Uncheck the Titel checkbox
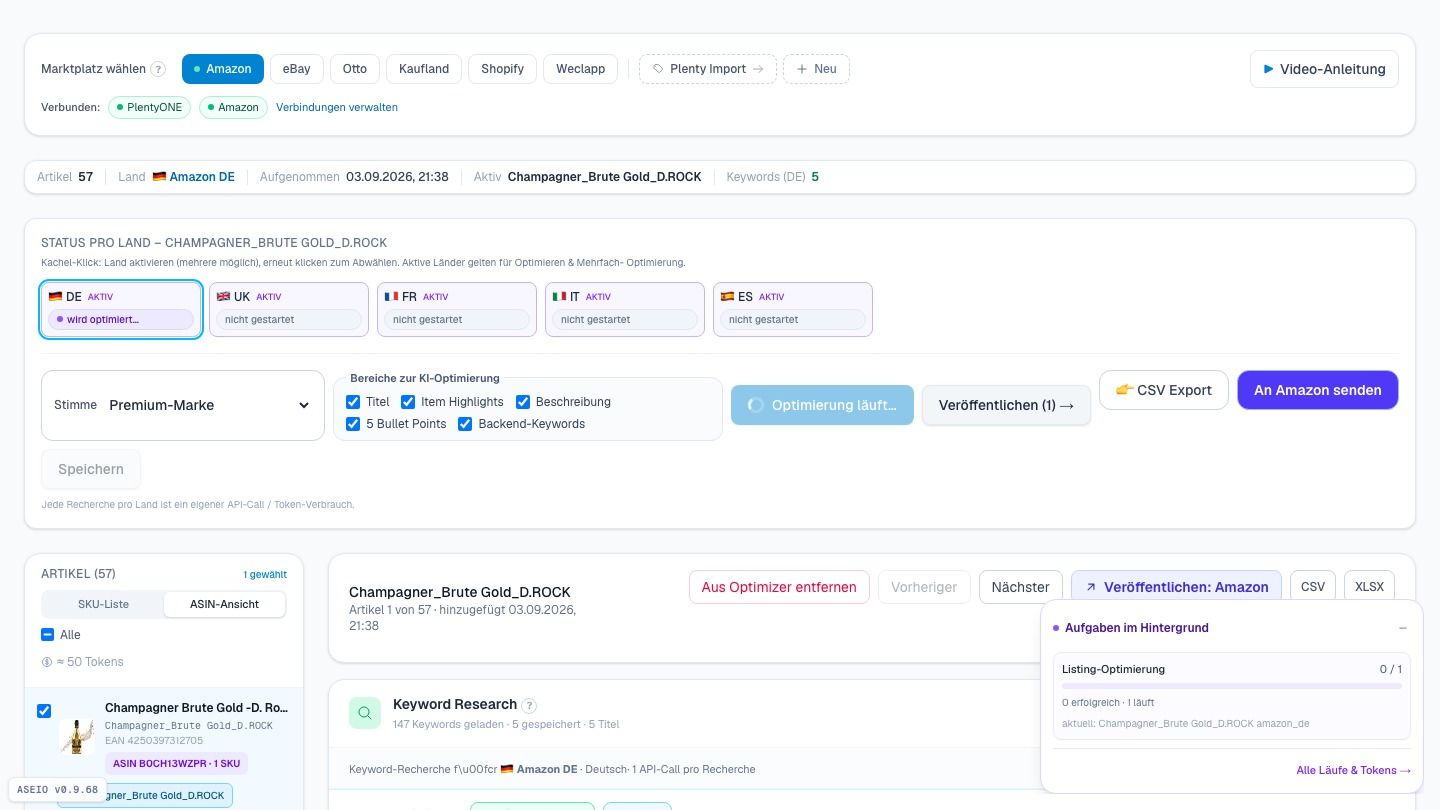This screenshot has width=1440, height=810. [353, 402]
